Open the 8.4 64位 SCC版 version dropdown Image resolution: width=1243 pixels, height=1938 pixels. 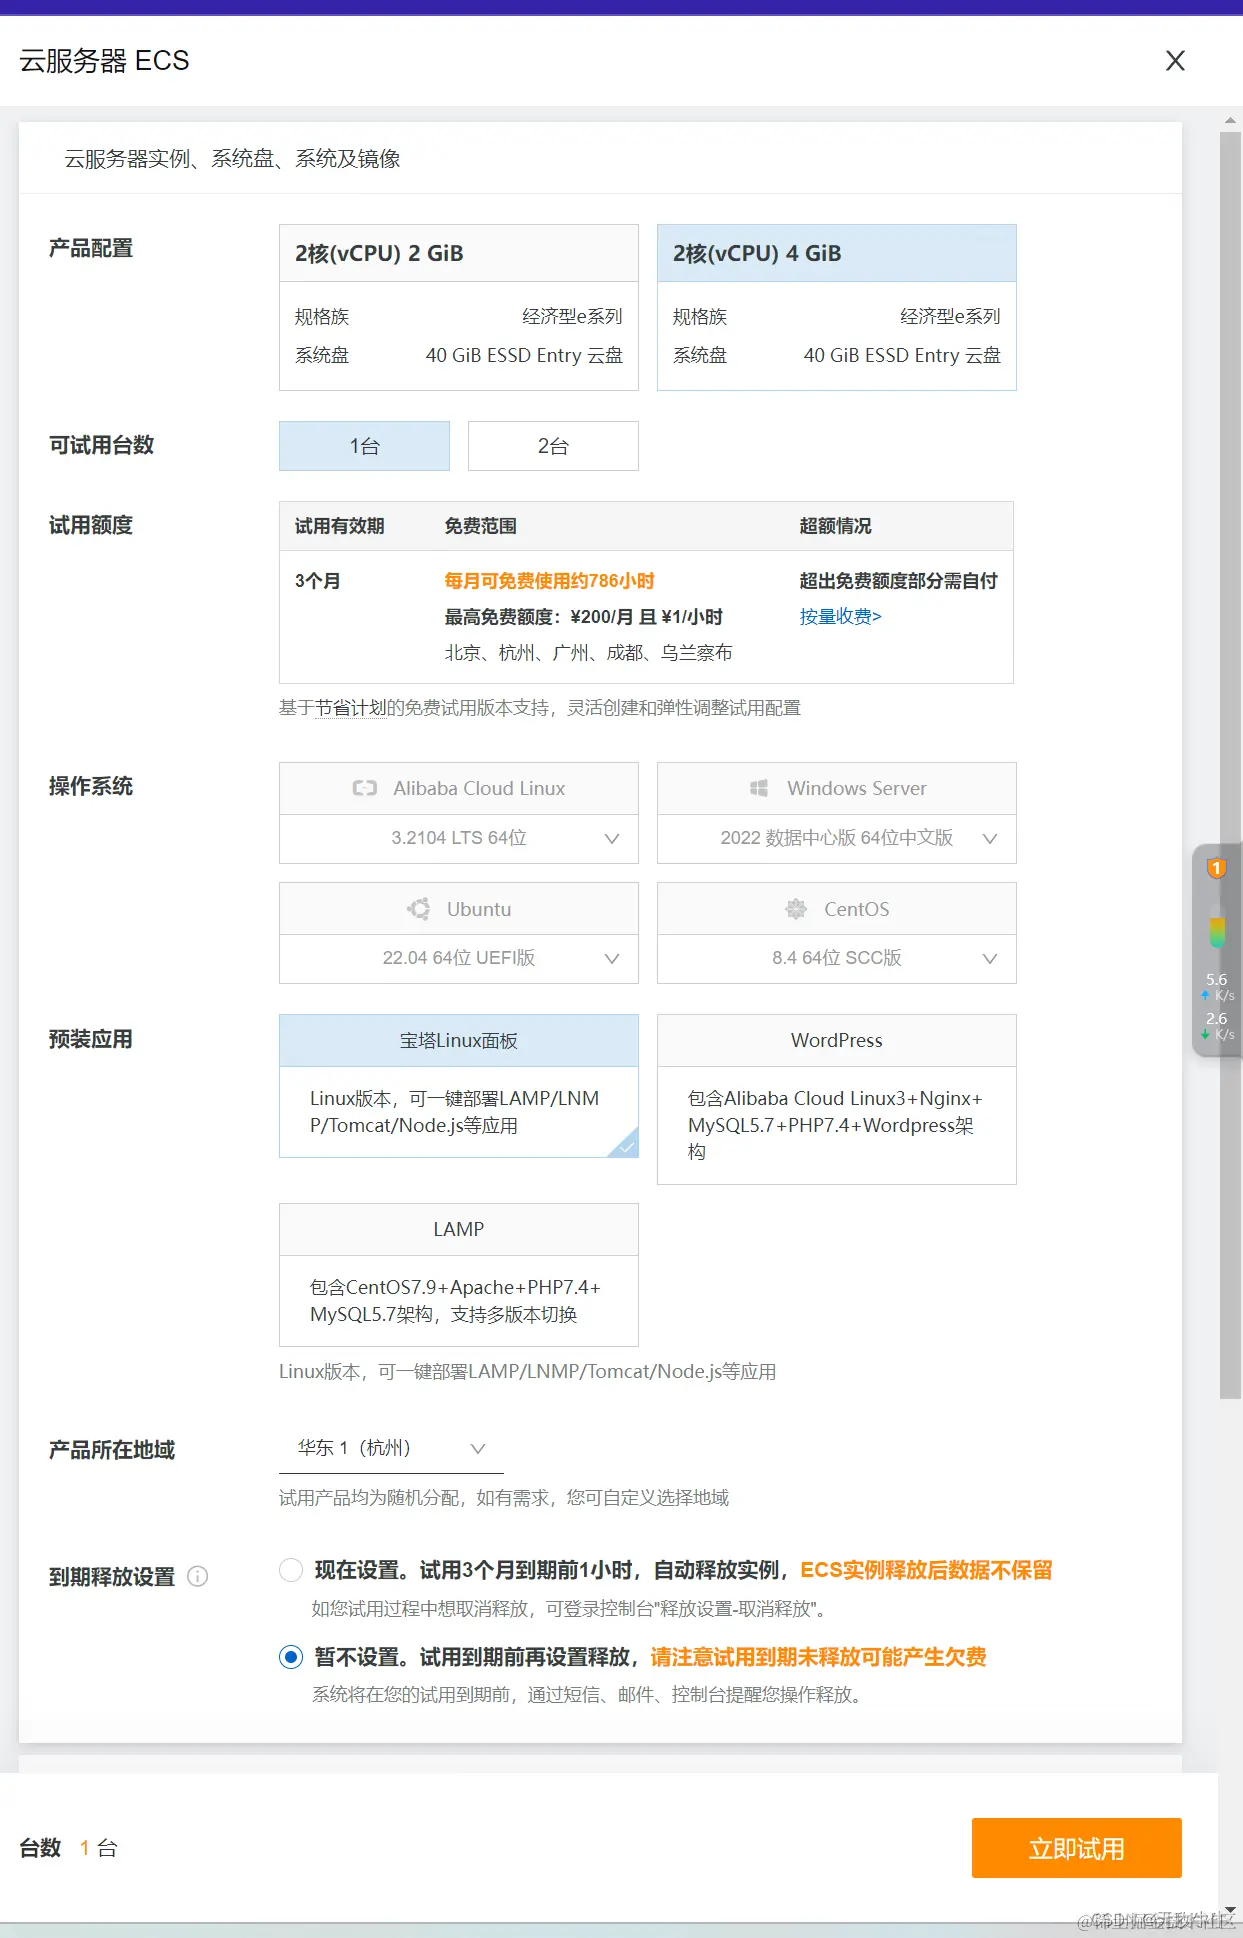[x=837, y=958]
